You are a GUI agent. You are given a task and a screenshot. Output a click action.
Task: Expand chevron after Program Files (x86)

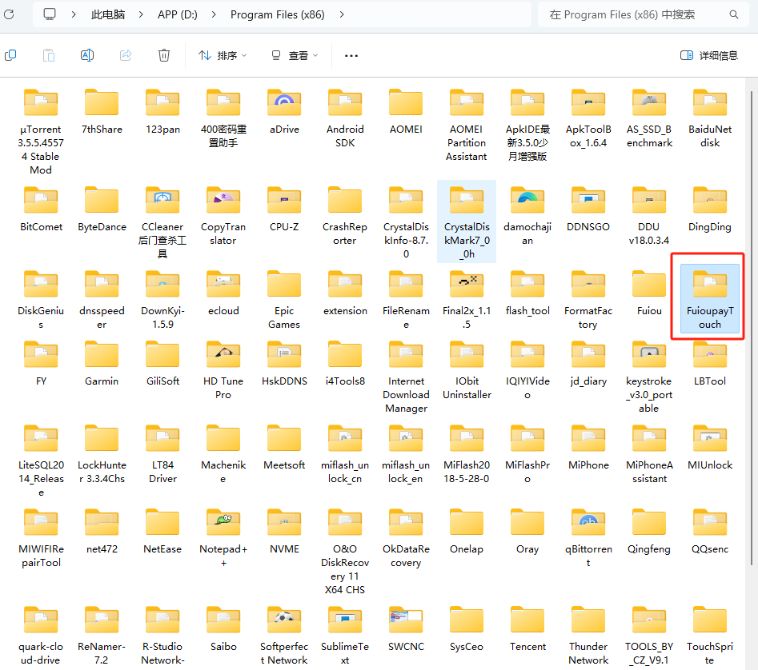(342, 15)
